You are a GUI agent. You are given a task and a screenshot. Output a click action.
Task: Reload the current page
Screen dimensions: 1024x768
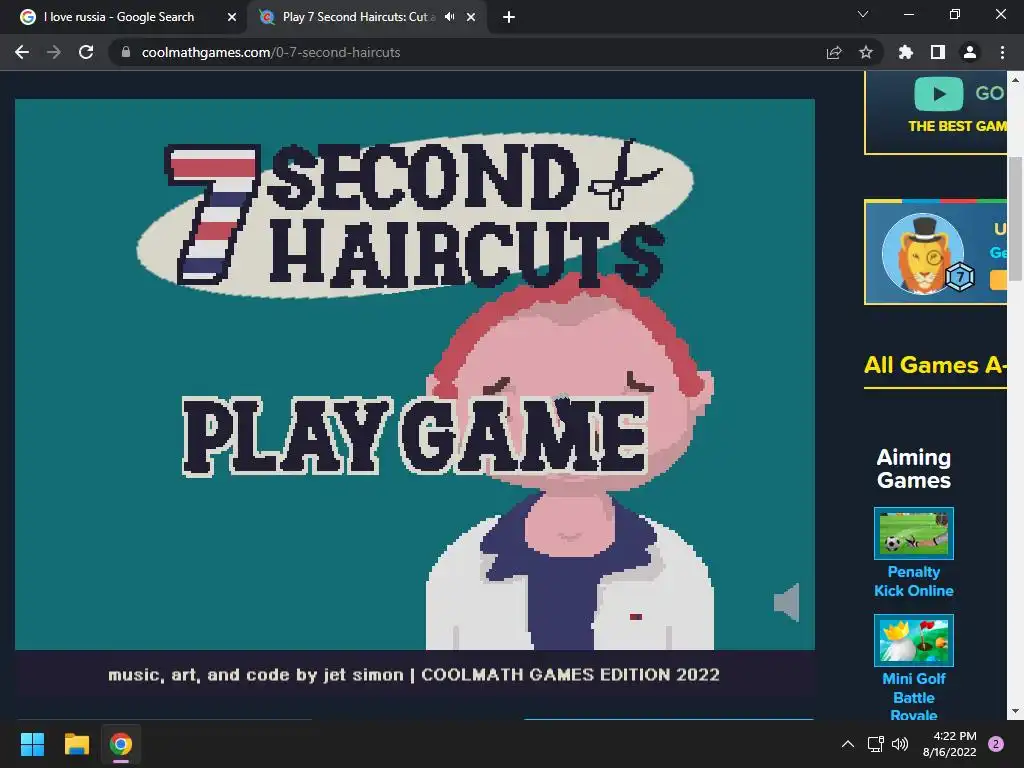(x=86, y=52)
